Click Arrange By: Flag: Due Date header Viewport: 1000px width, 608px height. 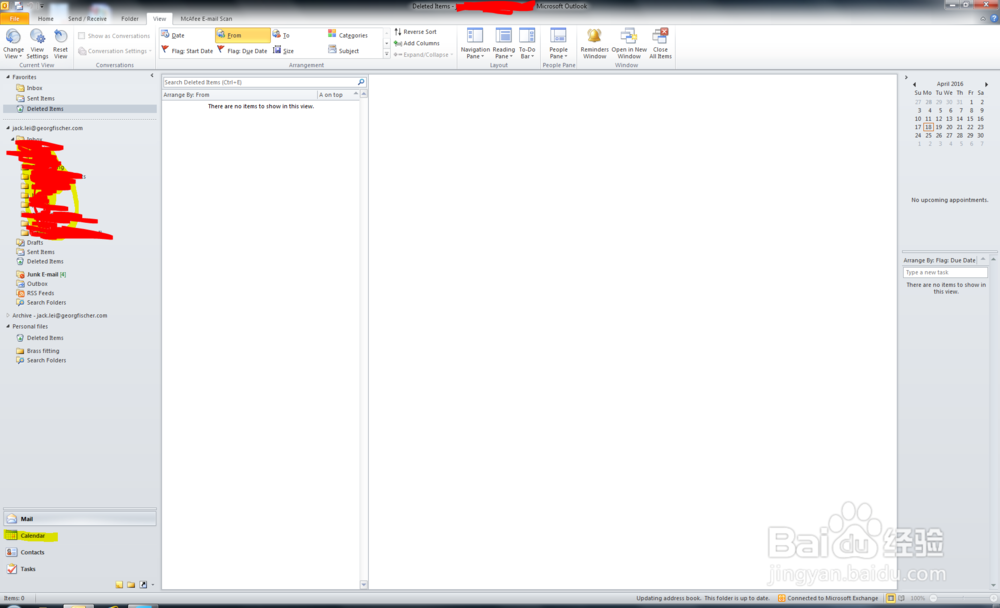click(x=940, y=260)
